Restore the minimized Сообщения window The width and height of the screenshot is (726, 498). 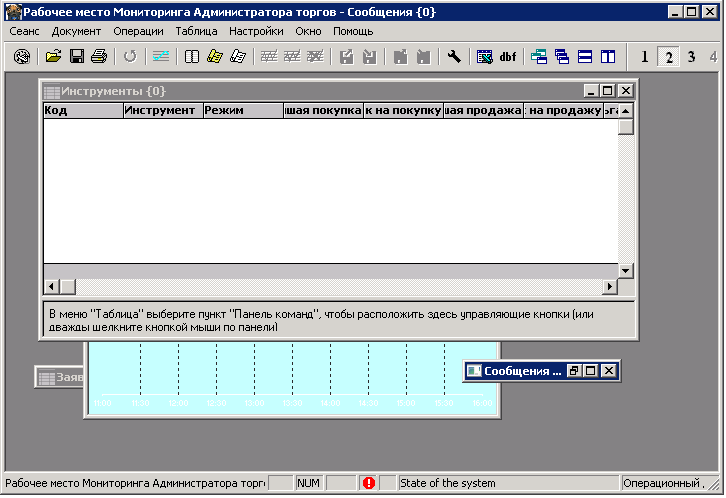click(x=574, y=371)
